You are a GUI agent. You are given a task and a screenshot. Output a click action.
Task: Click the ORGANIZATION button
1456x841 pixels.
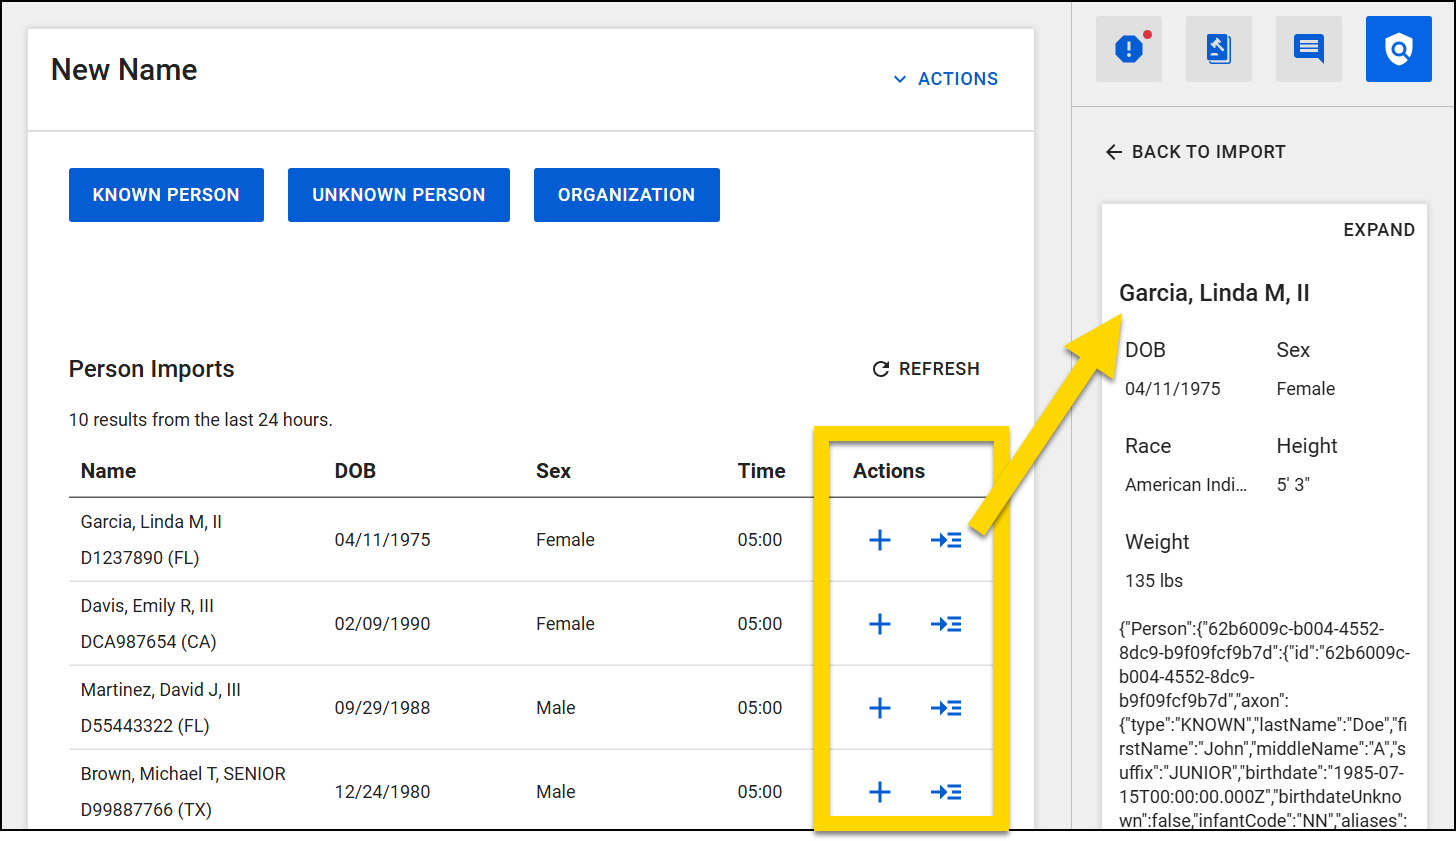pyautogui.click(x=626, y=194)
